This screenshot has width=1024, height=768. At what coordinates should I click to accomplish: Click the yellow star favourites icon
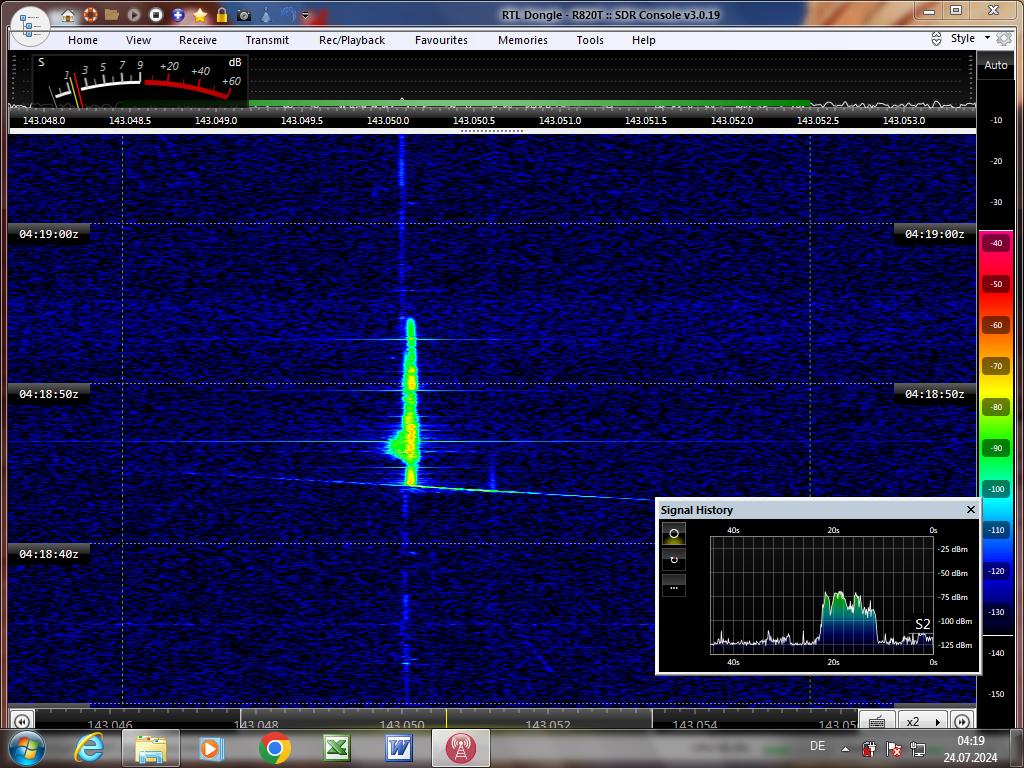click(x=200, y=15)
